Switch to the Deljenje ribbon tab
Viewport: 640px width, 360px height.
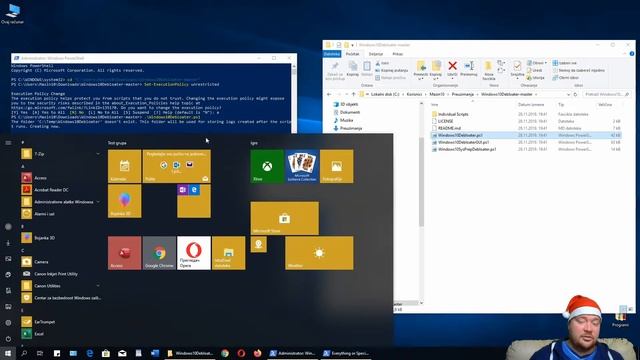[x=376, y=54]
